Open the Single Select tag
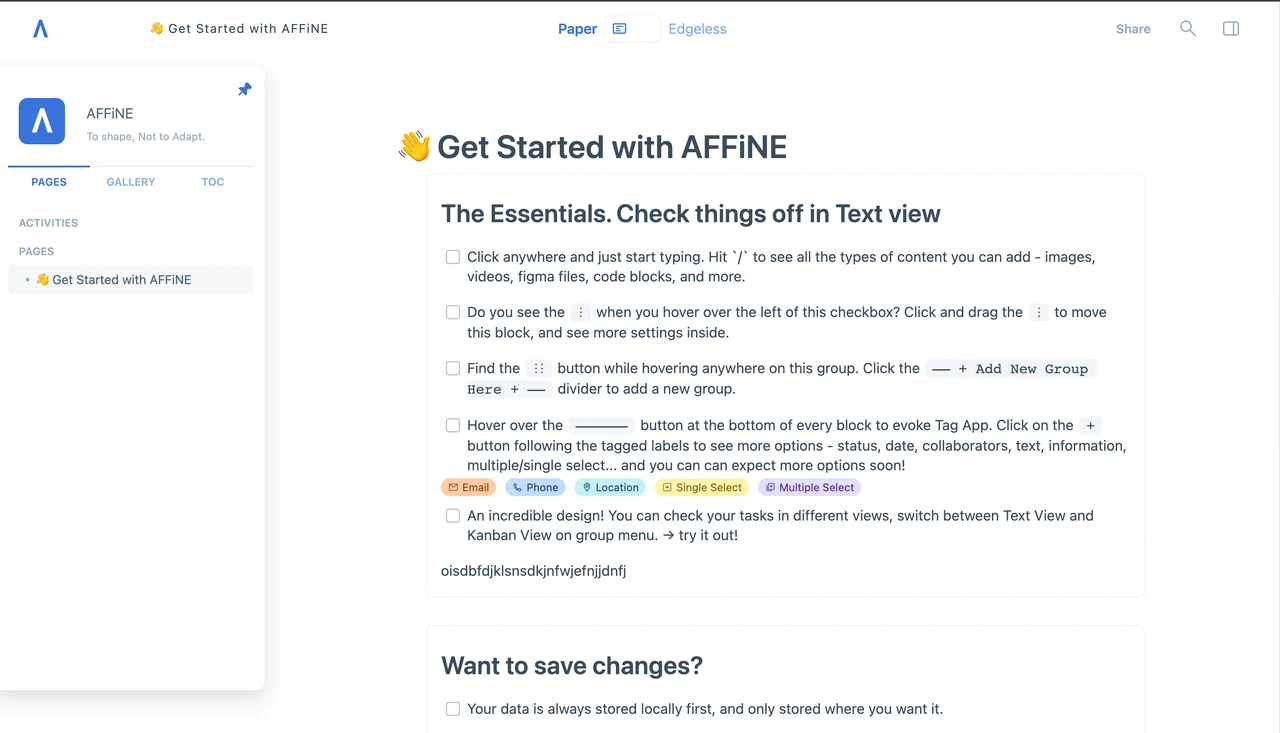Screen dimensions: 1280x733 click(x=701, y=487)
